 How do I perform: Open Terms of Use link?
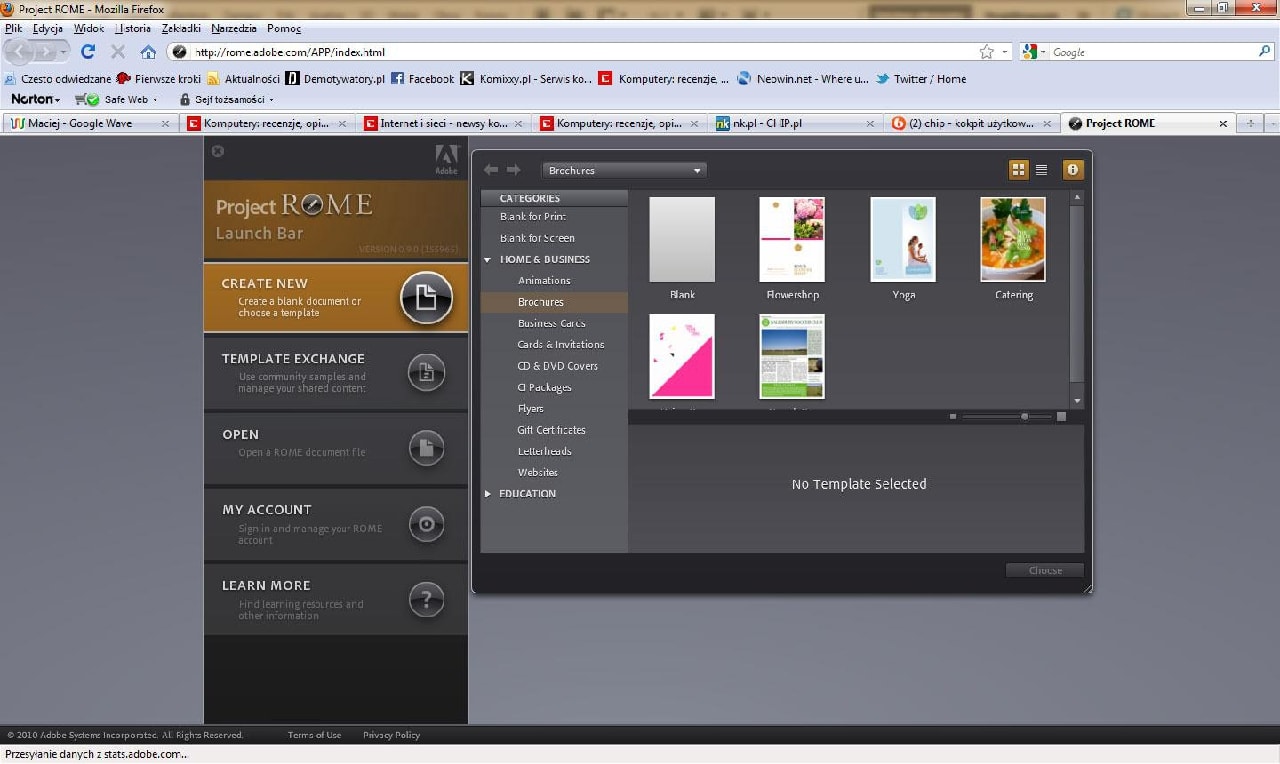click(314, 735)
